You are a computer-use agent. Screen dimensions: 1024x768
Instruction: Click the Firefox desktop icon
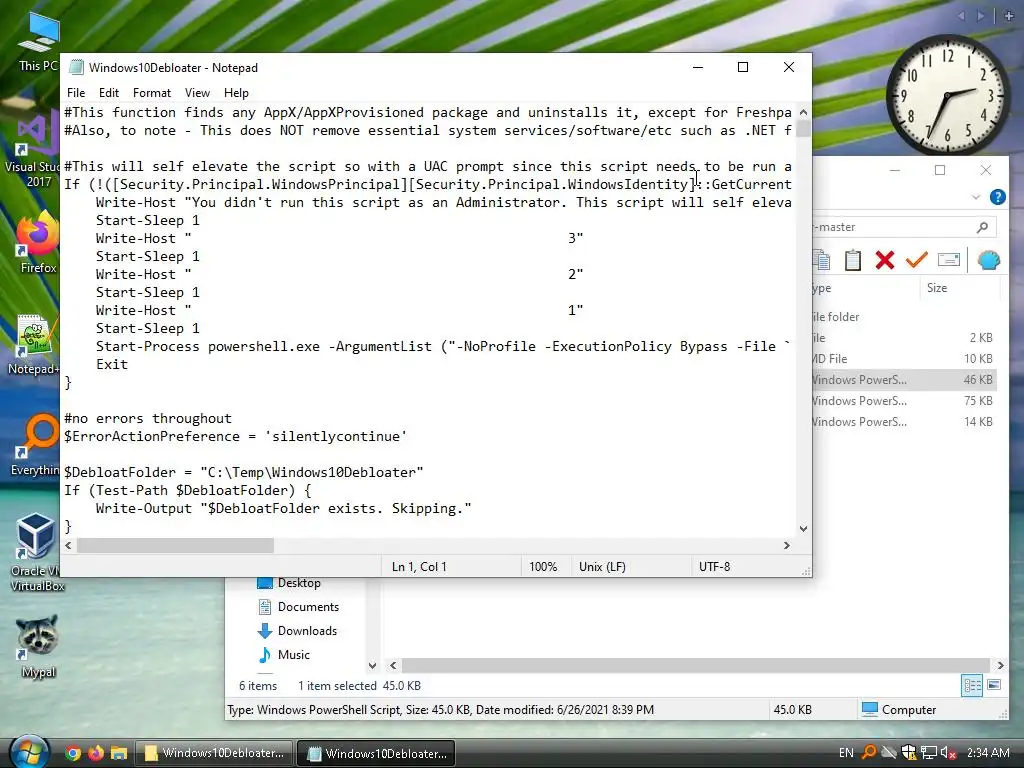coord(37,243)
